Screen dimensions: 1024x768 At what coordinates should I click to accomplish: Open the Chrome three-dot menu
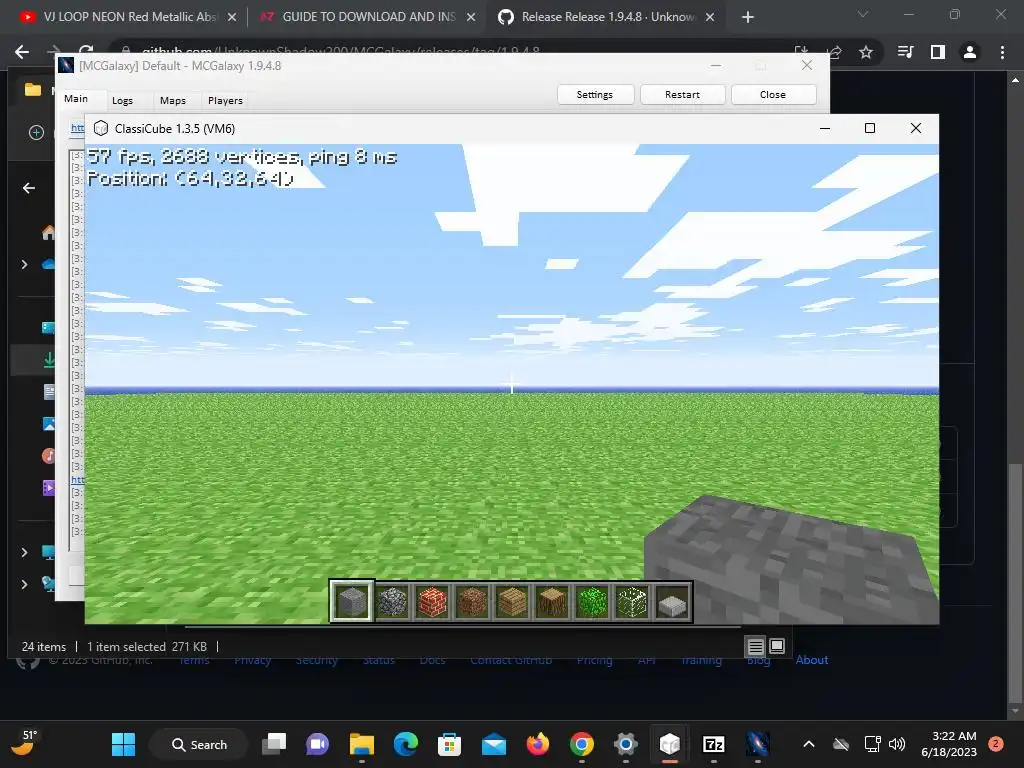pos(1002,52)
